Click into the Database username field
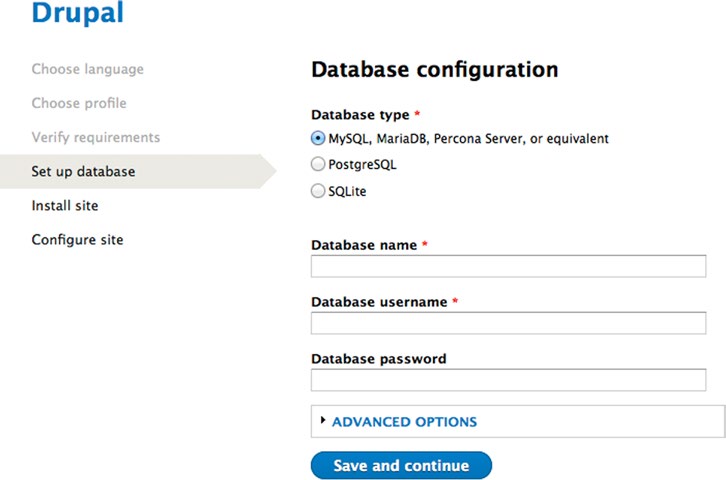Viewport: 726px width, 480px height. pyautogui.click(x=508, y=323)
